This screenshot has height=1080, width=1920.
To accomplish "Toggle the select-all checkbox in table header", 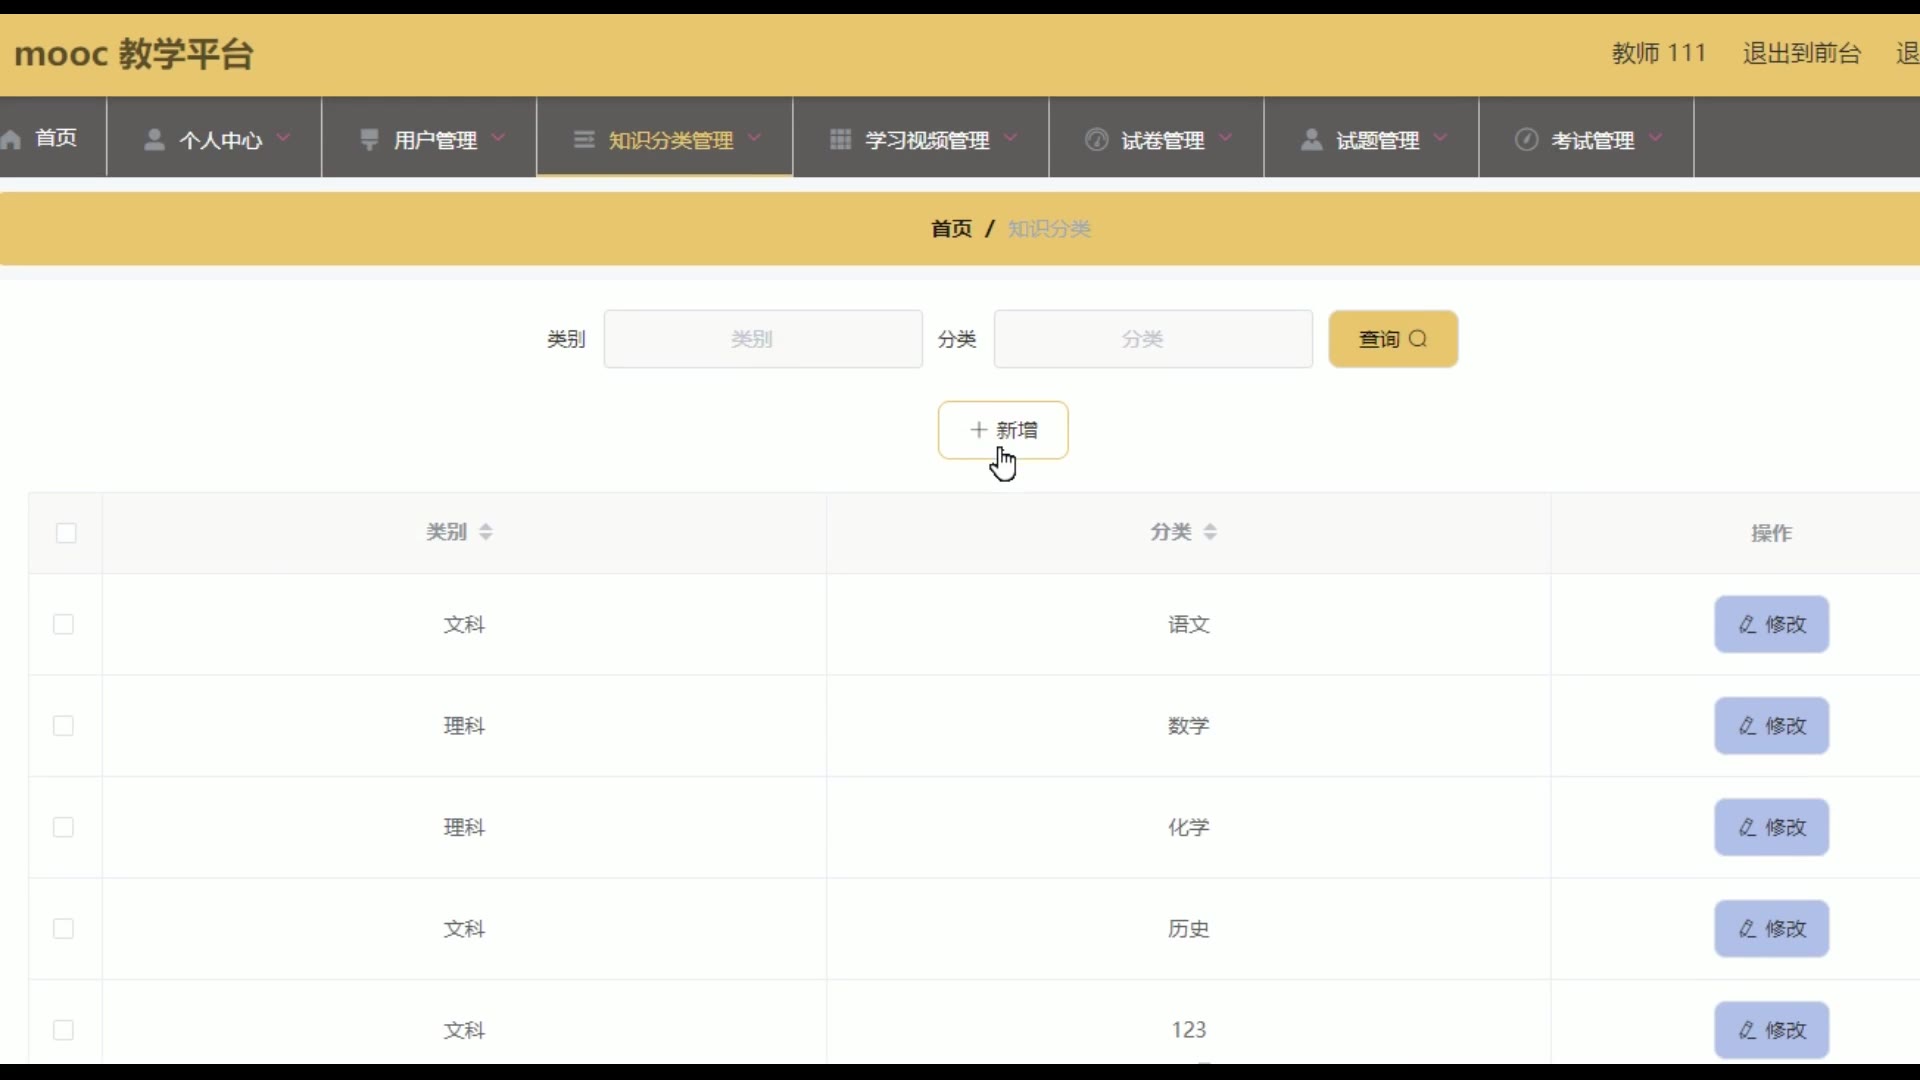I will [66, 533].
